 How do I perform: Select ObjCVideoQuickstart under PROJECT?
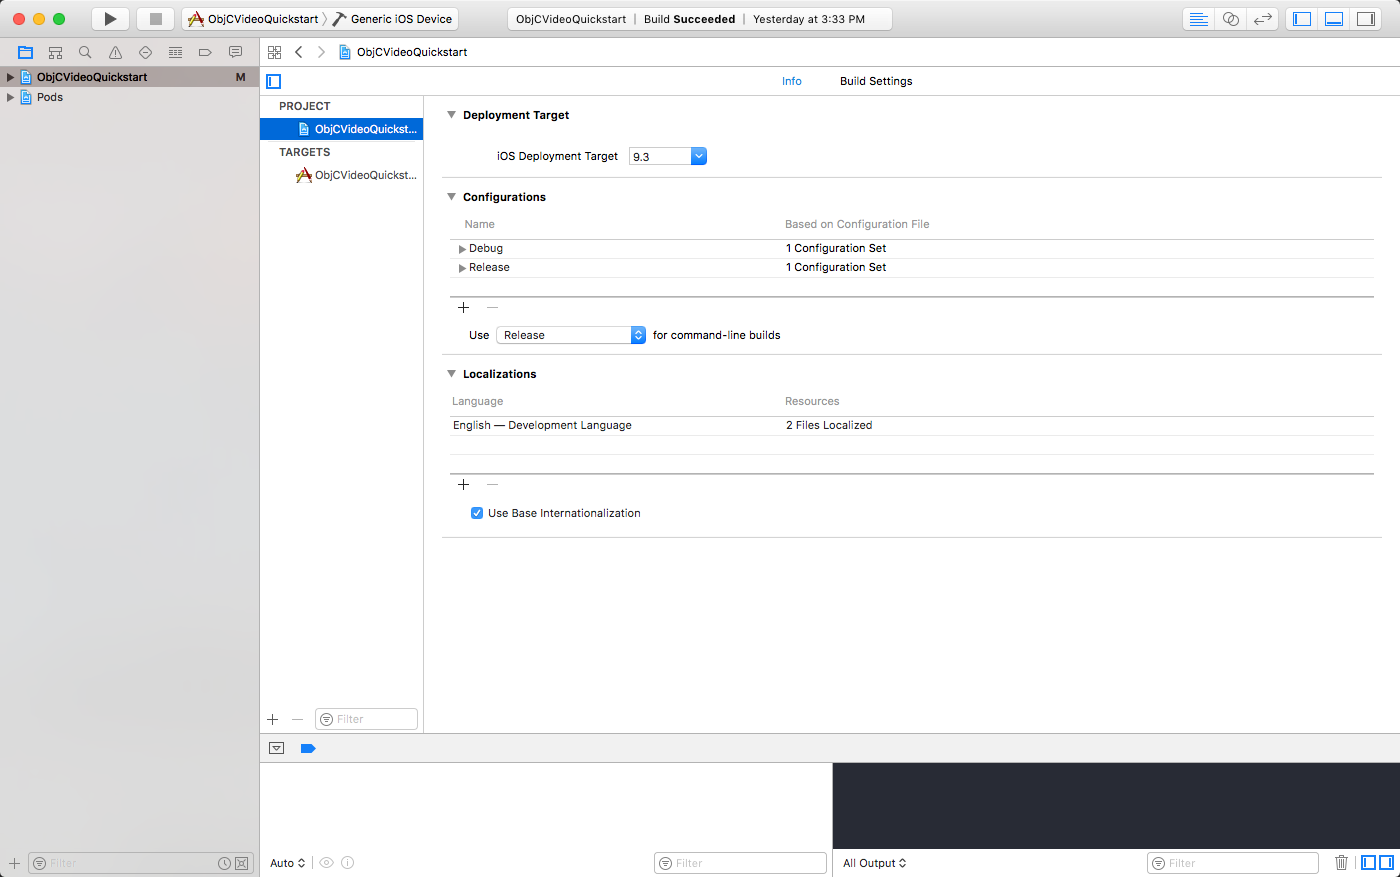[x=341, y=129]
